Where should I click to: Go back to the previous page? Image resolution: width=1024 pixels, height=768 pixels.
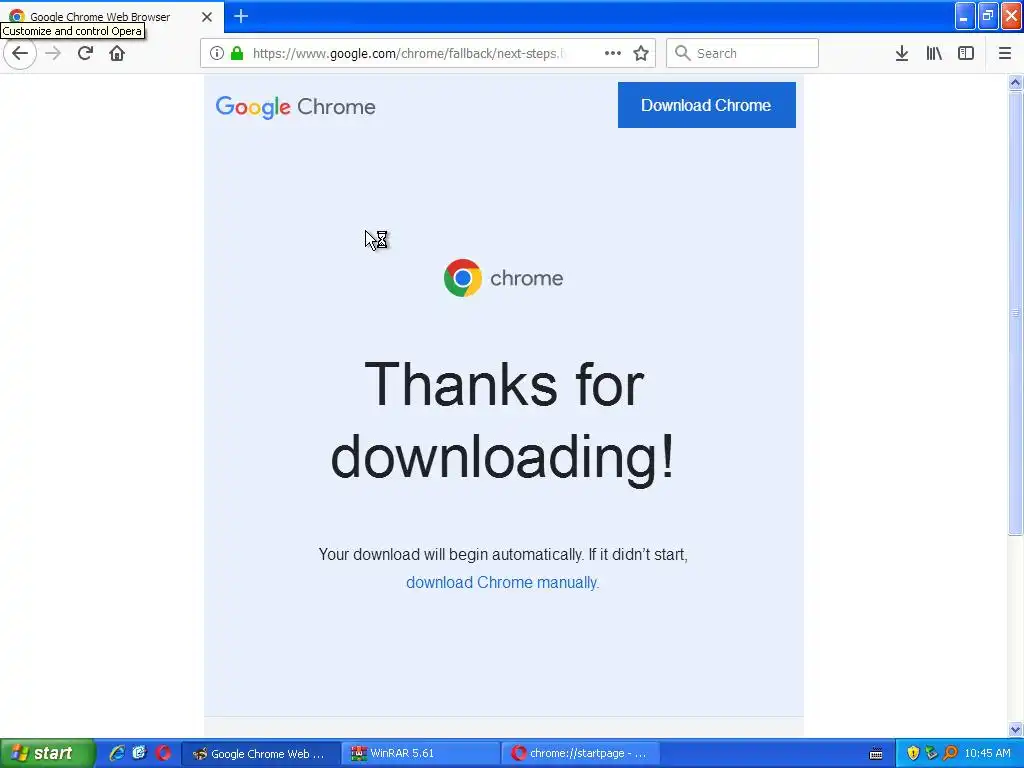(x=20, y=54)
